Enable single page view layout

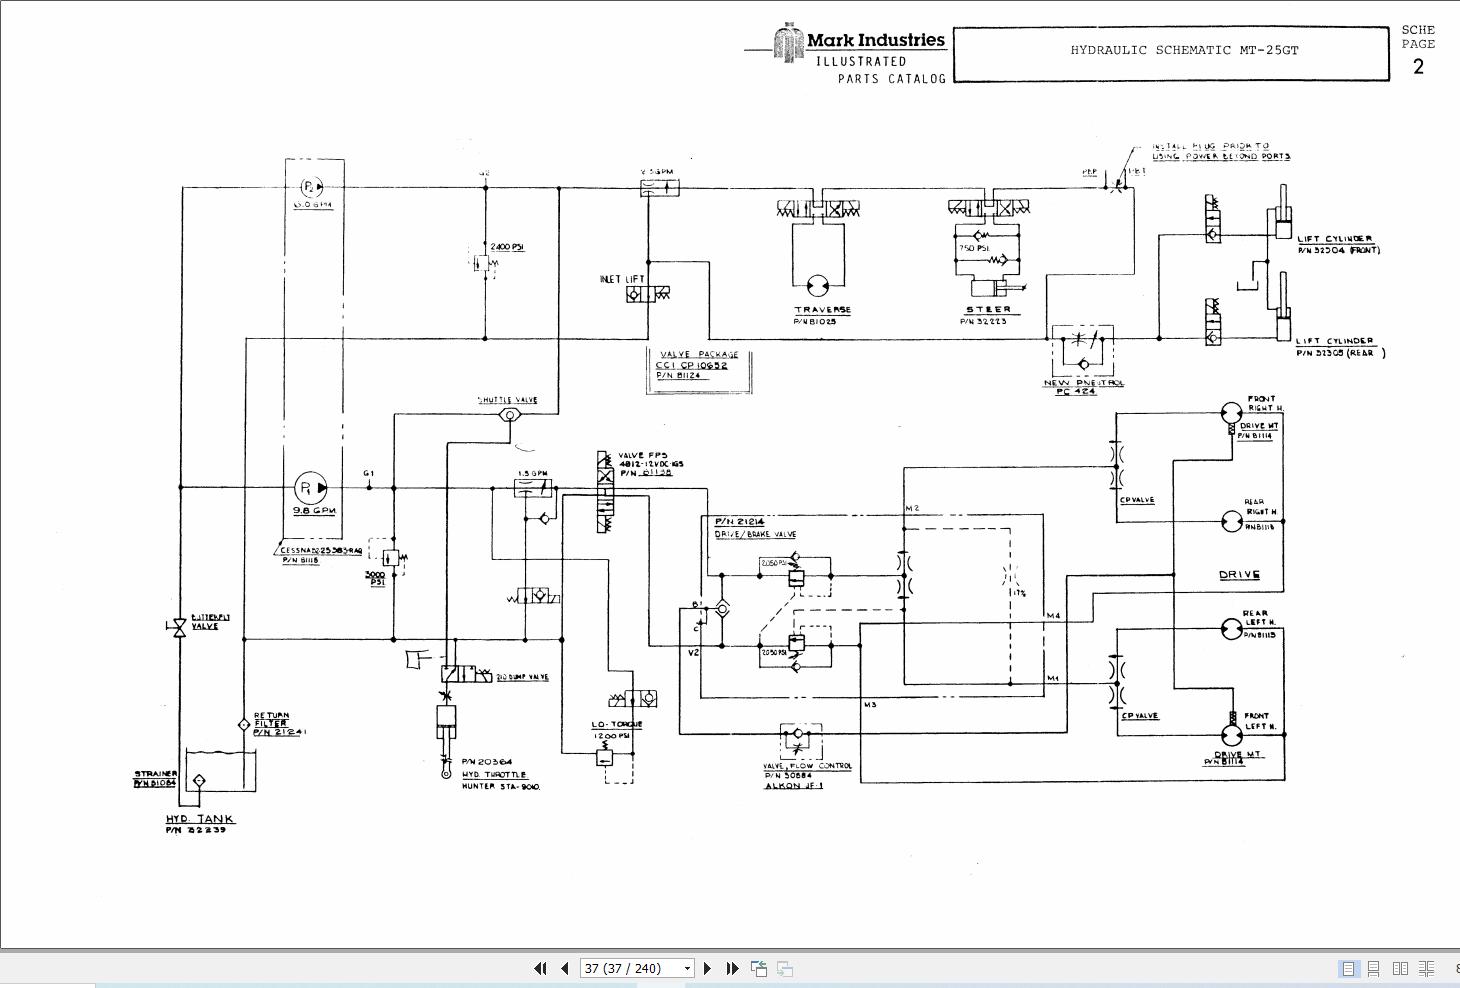click(x=1348, y=968)
